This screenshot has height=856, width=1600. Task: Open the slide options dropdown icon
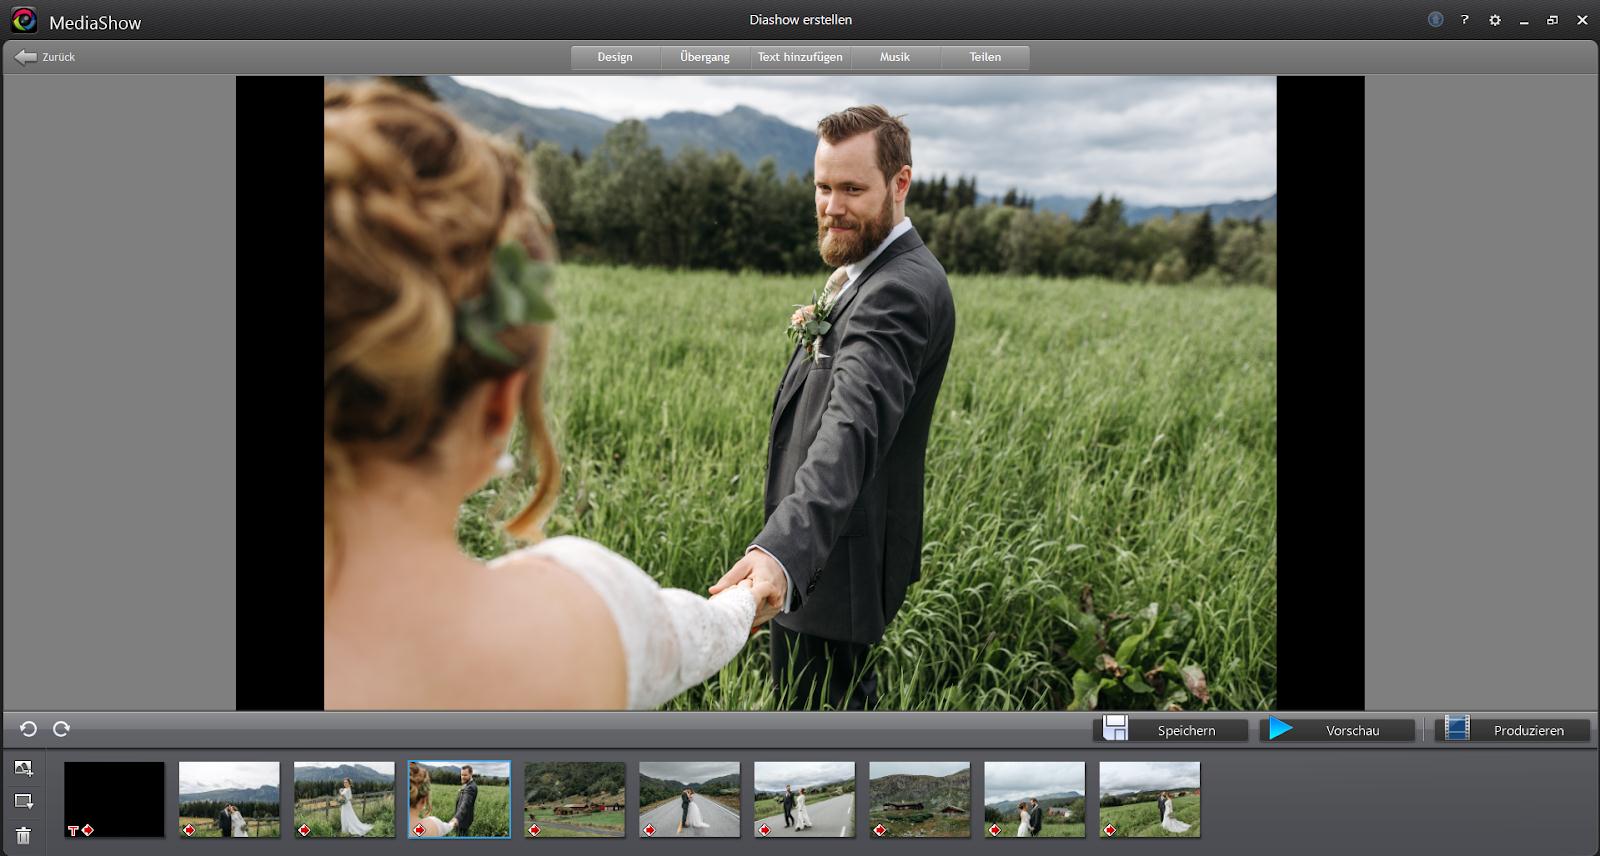[24, 801]
